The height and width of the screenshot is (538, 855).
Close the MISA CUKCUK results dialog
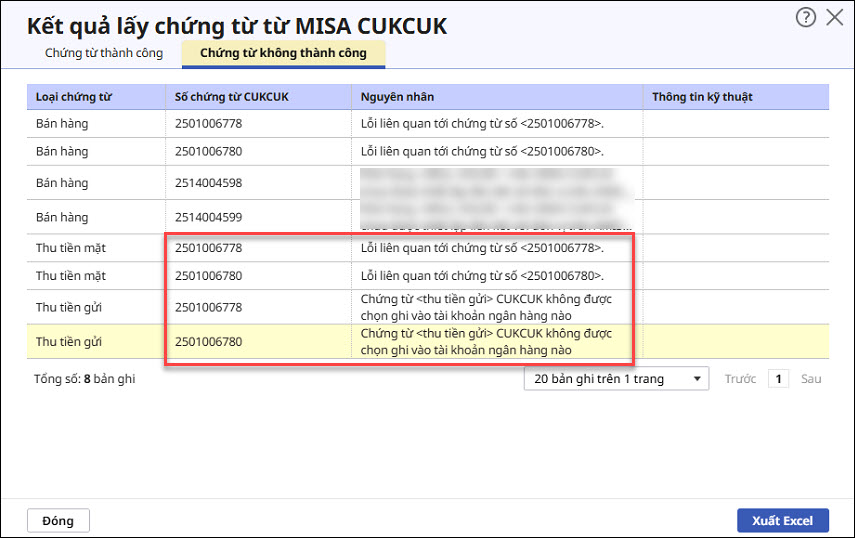tap(834, 17)
